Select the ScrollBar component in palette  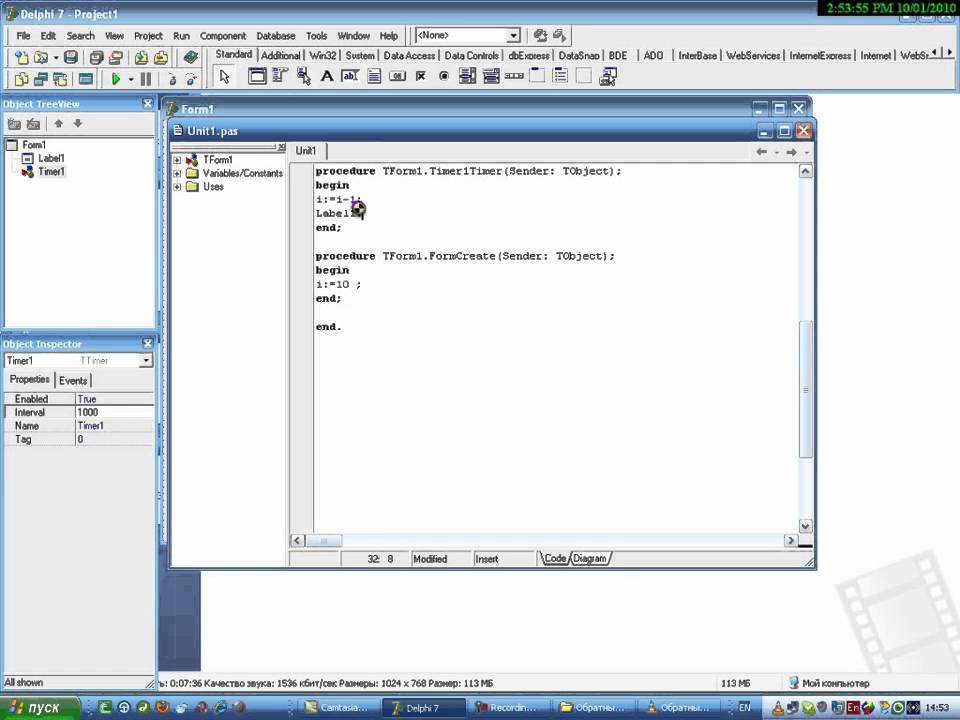pyautogui.click(x=514, y=76)
